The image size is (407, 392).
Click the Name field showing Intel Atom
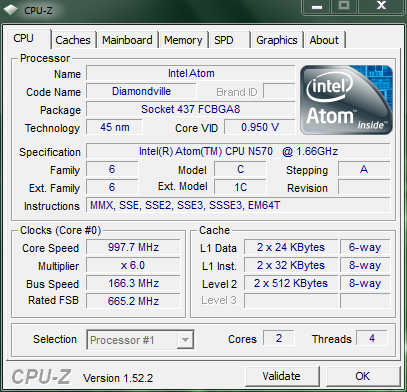[x=191, y=73]
